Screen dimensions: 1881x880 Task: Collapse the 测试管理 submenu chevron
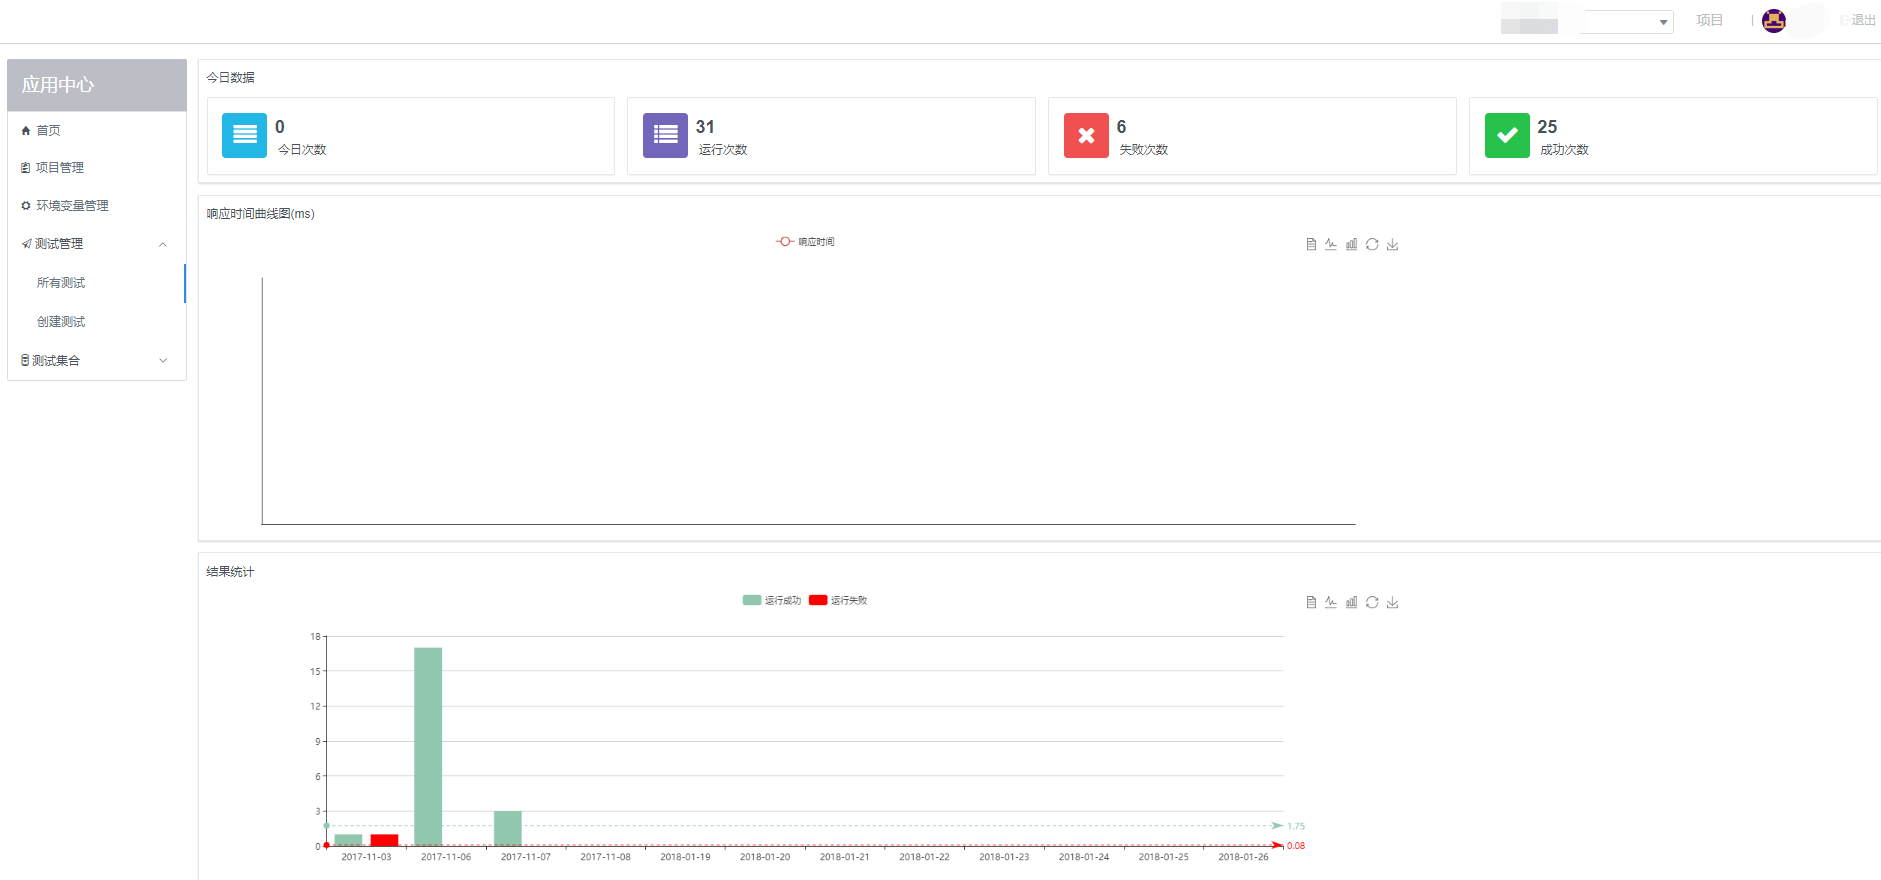pos(163,244)
